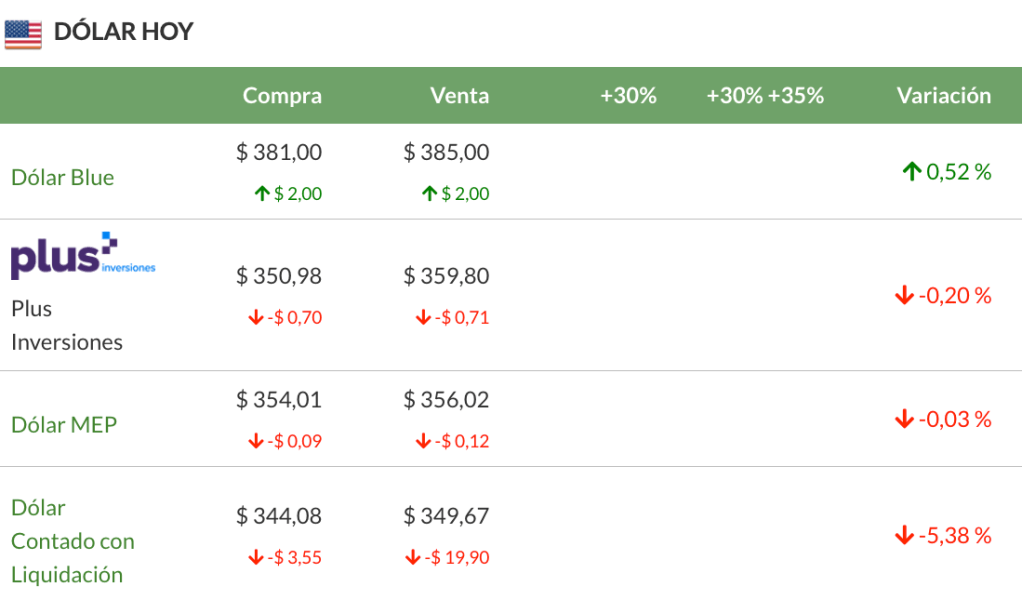
Task: Click Dólar Blue venta price $ 385,00
Action: [446, 153]
